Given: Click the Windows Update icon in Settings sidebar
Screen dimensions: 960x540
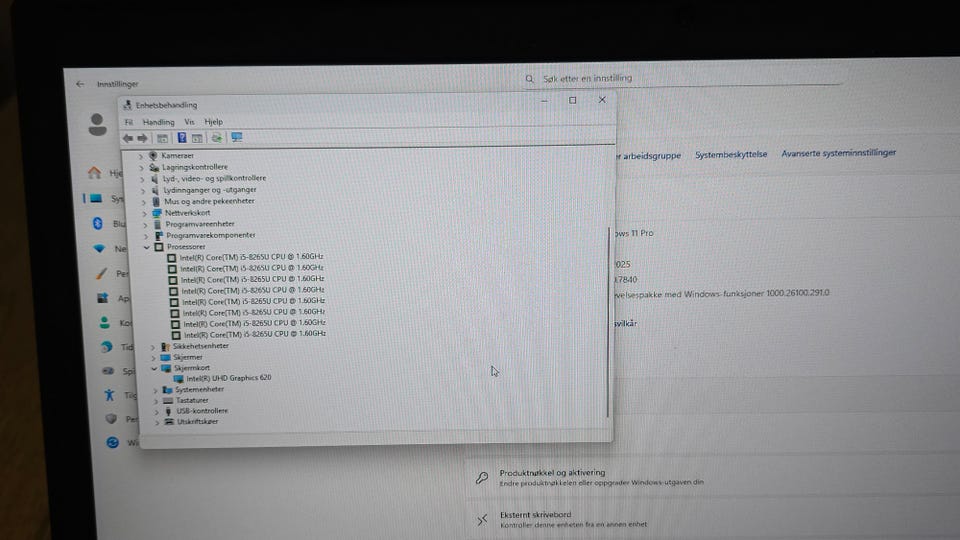Looking at the screenshot, I should coord(113,442).
